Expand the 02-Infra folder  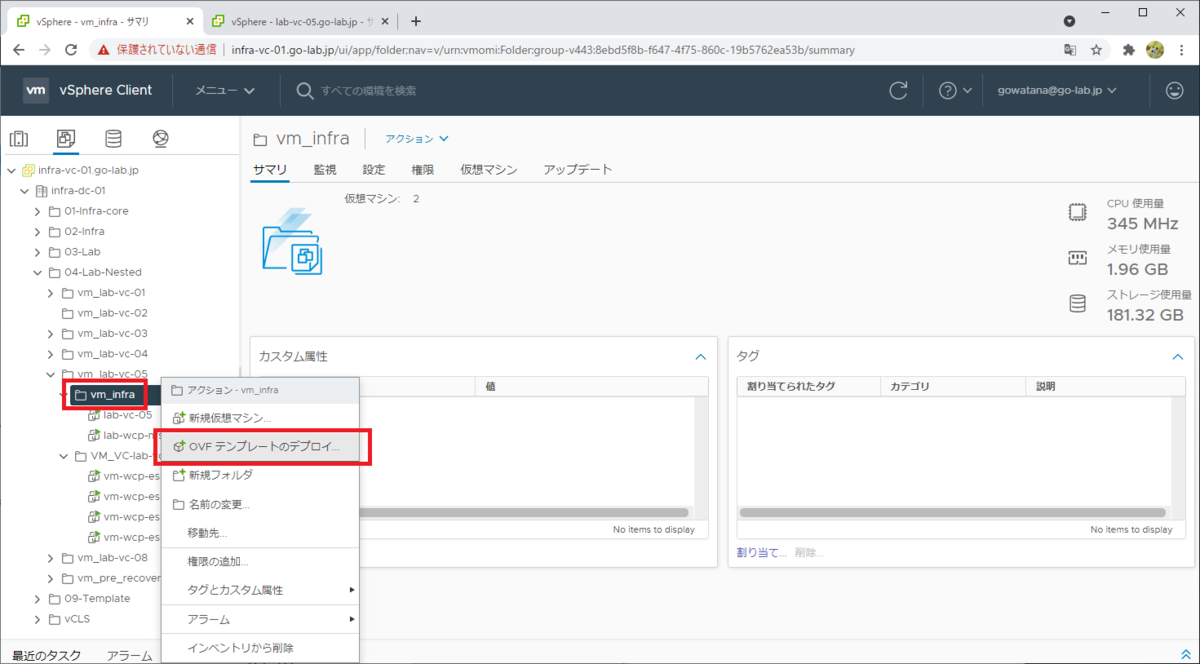pyautogui.click(x=38, y=231)
